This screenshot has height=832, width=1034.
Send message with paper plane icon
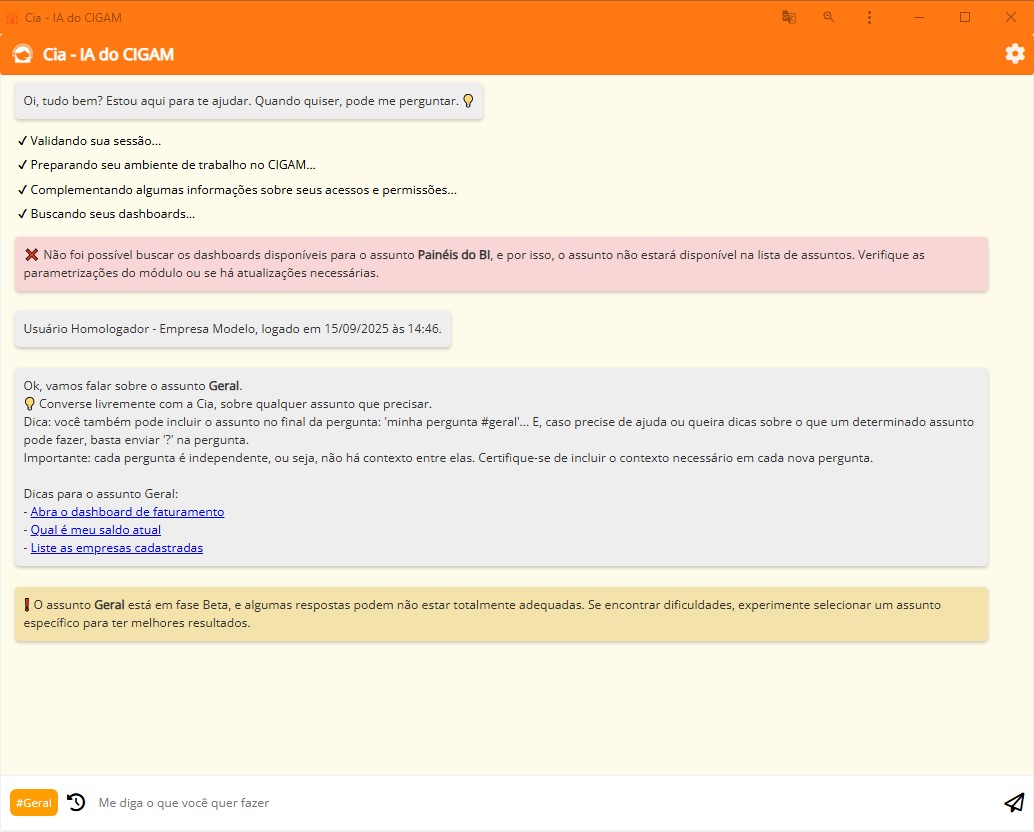(x=1014, y=802)
